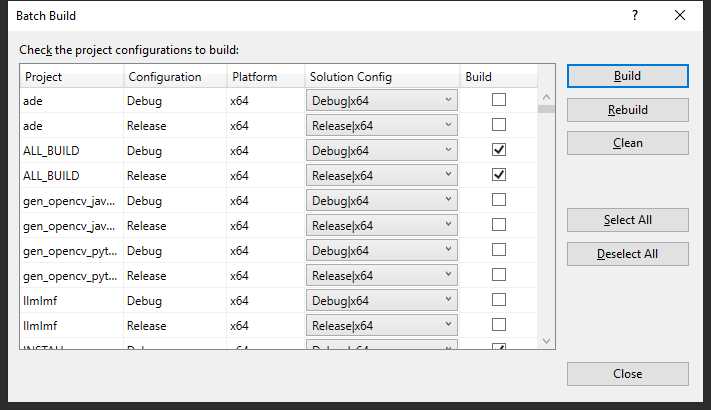
Task: Uncheck ALL_BUILD Debug build checkbox
Action: click(499, 150)
